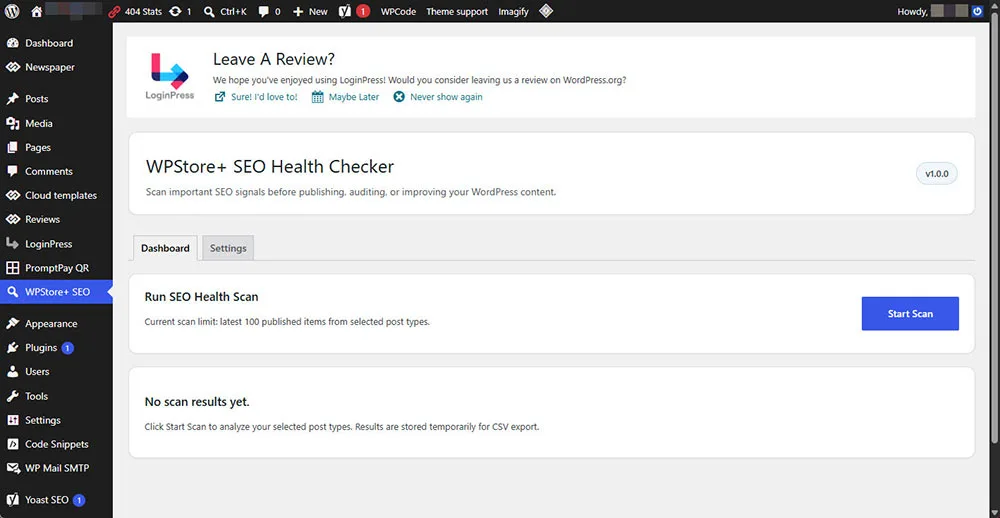
Task: Click 'WPStore+ SEO Health Checker' title
Action: pyautogui.click(x=270, y=166)
